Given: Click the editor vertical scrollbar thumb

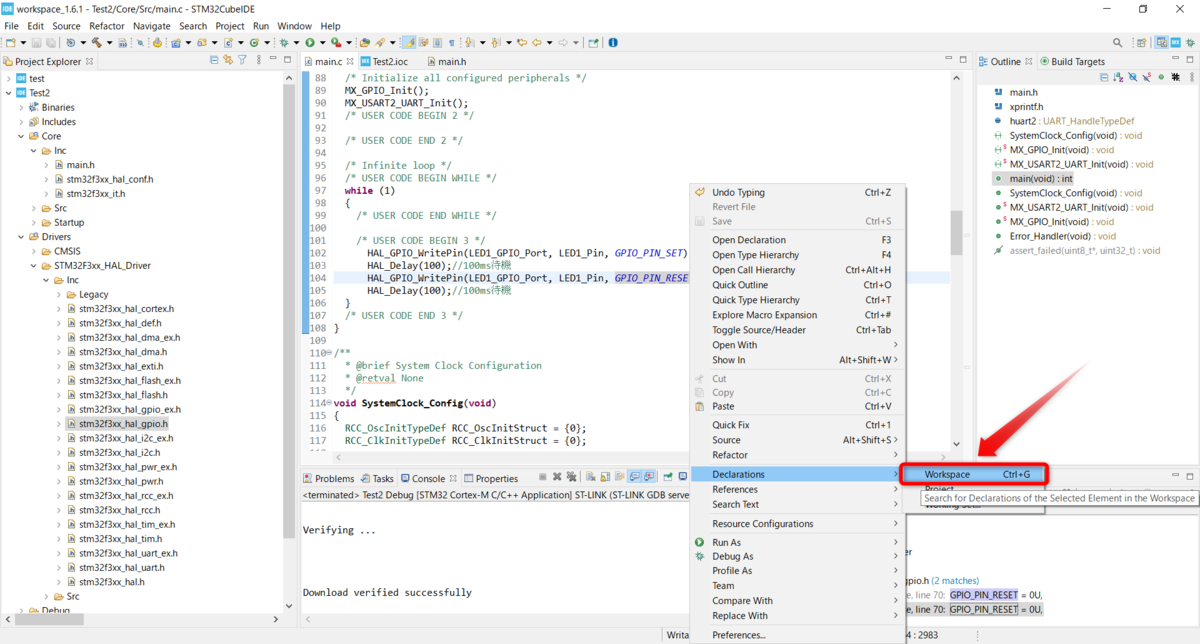Looking at the screenshot, I should [x=956, y=233].
